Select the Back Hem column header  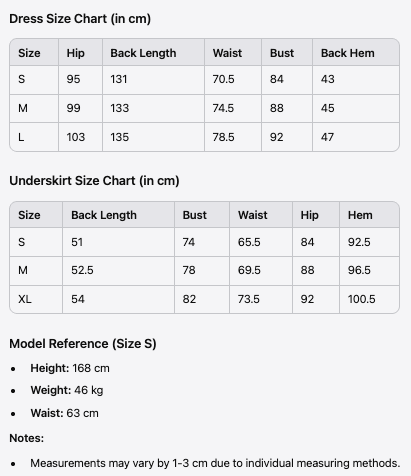348,53
